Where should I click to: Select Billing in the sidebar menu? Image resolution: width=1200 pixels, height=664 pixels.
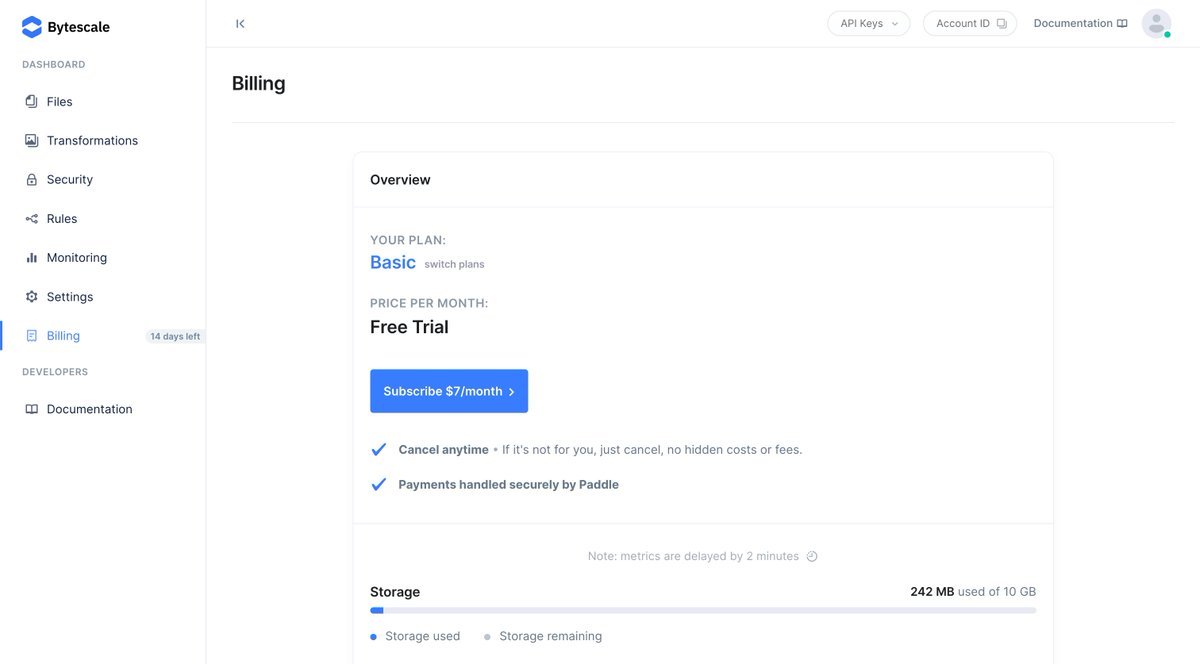(63, 336)
